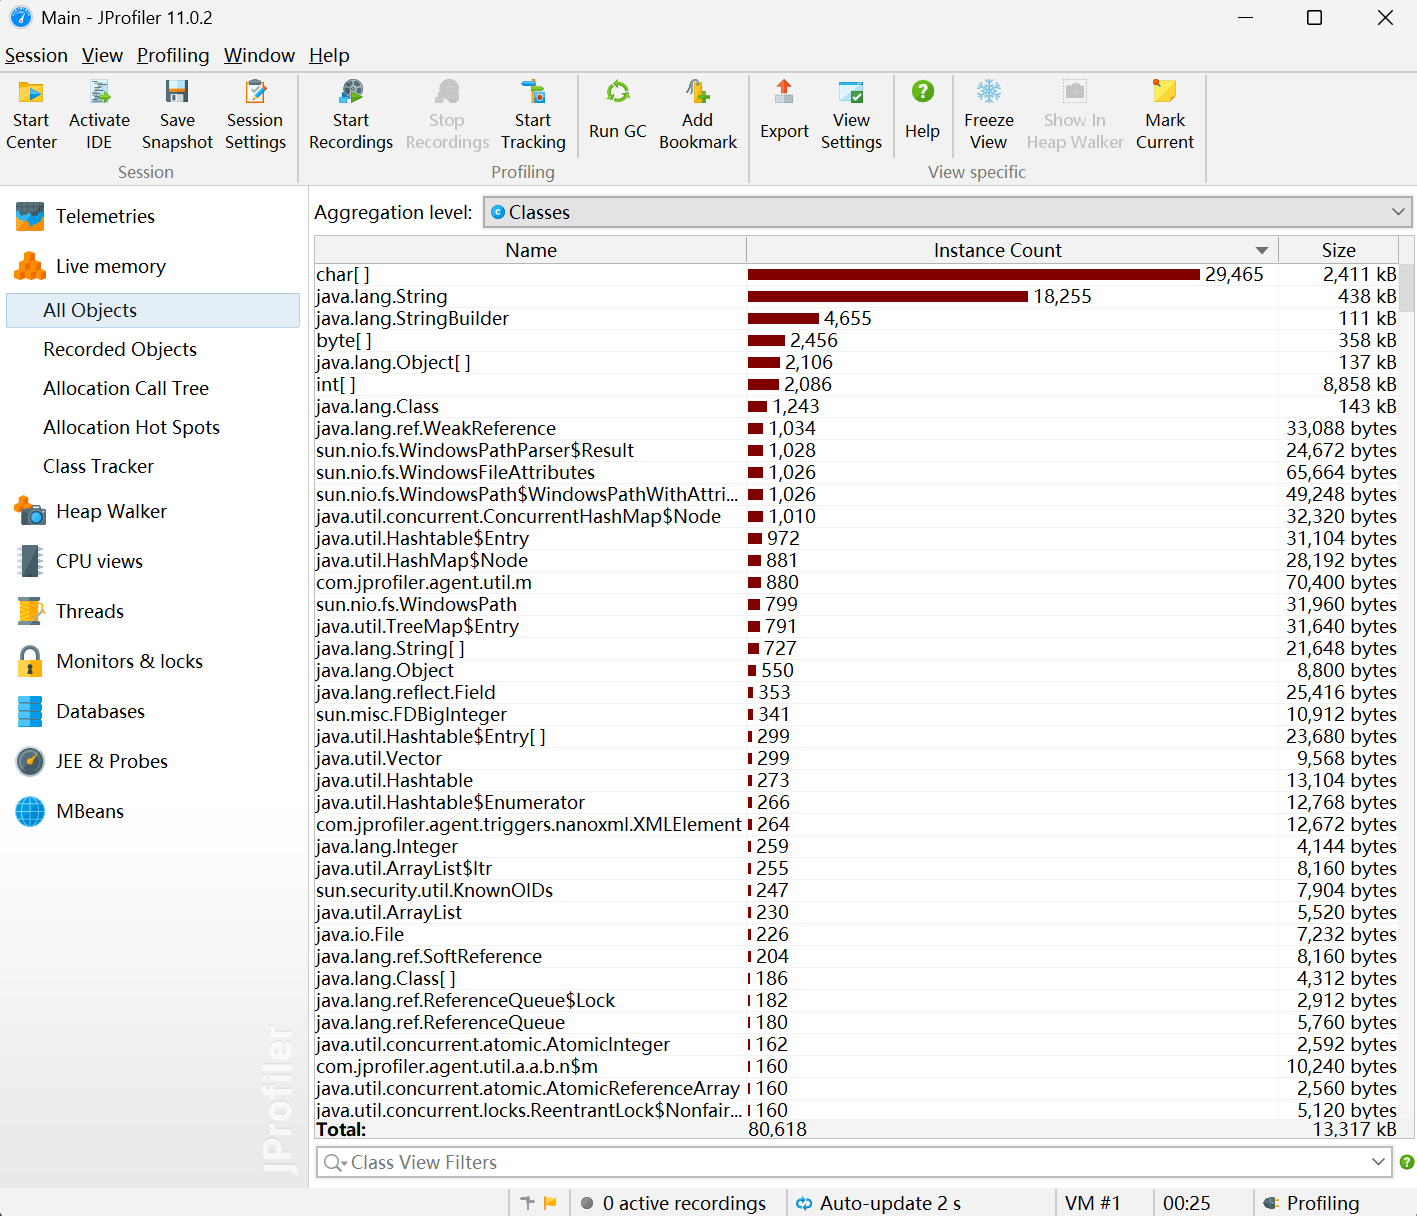Open the Aggregation level dropdown
Image resolution: width=1417 pixels, height=1216 pixels.
click(x=948, y=212)
